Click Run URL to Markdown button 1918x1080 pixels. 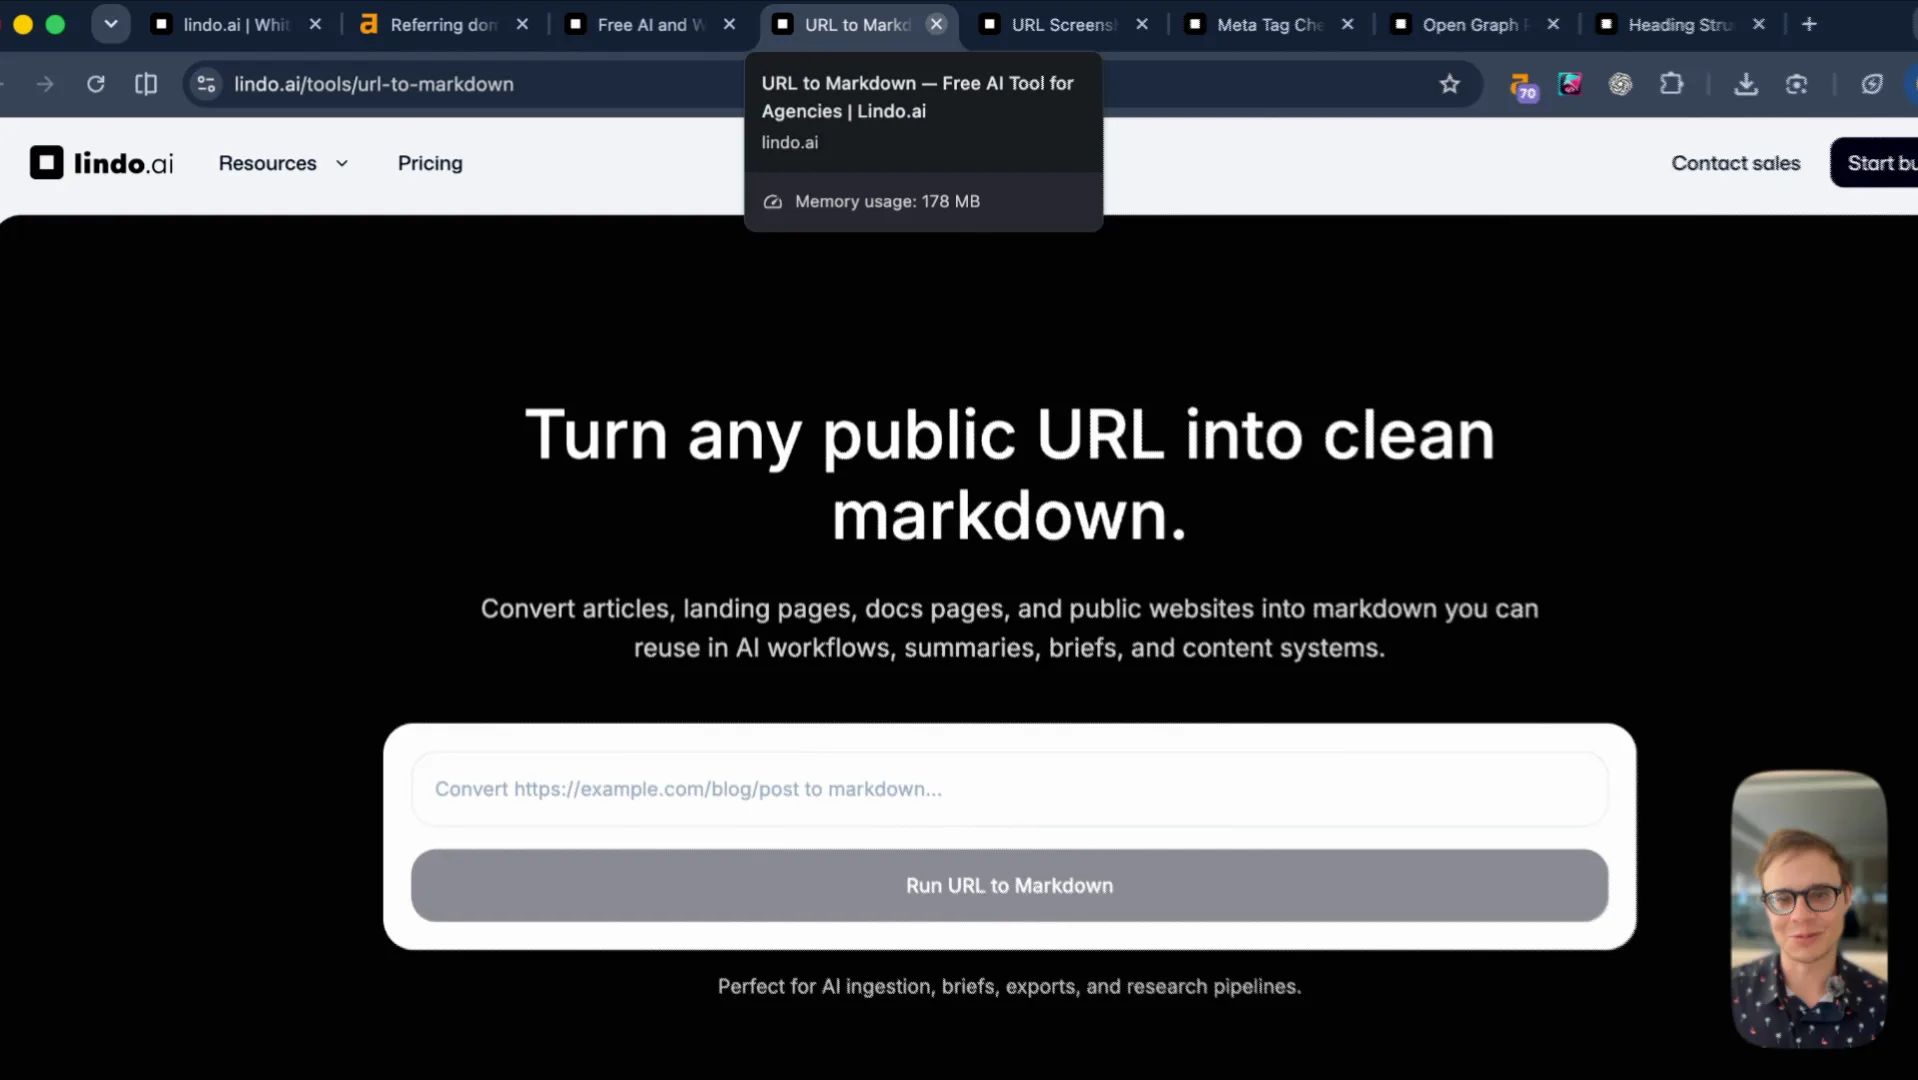coord(1009,885)
